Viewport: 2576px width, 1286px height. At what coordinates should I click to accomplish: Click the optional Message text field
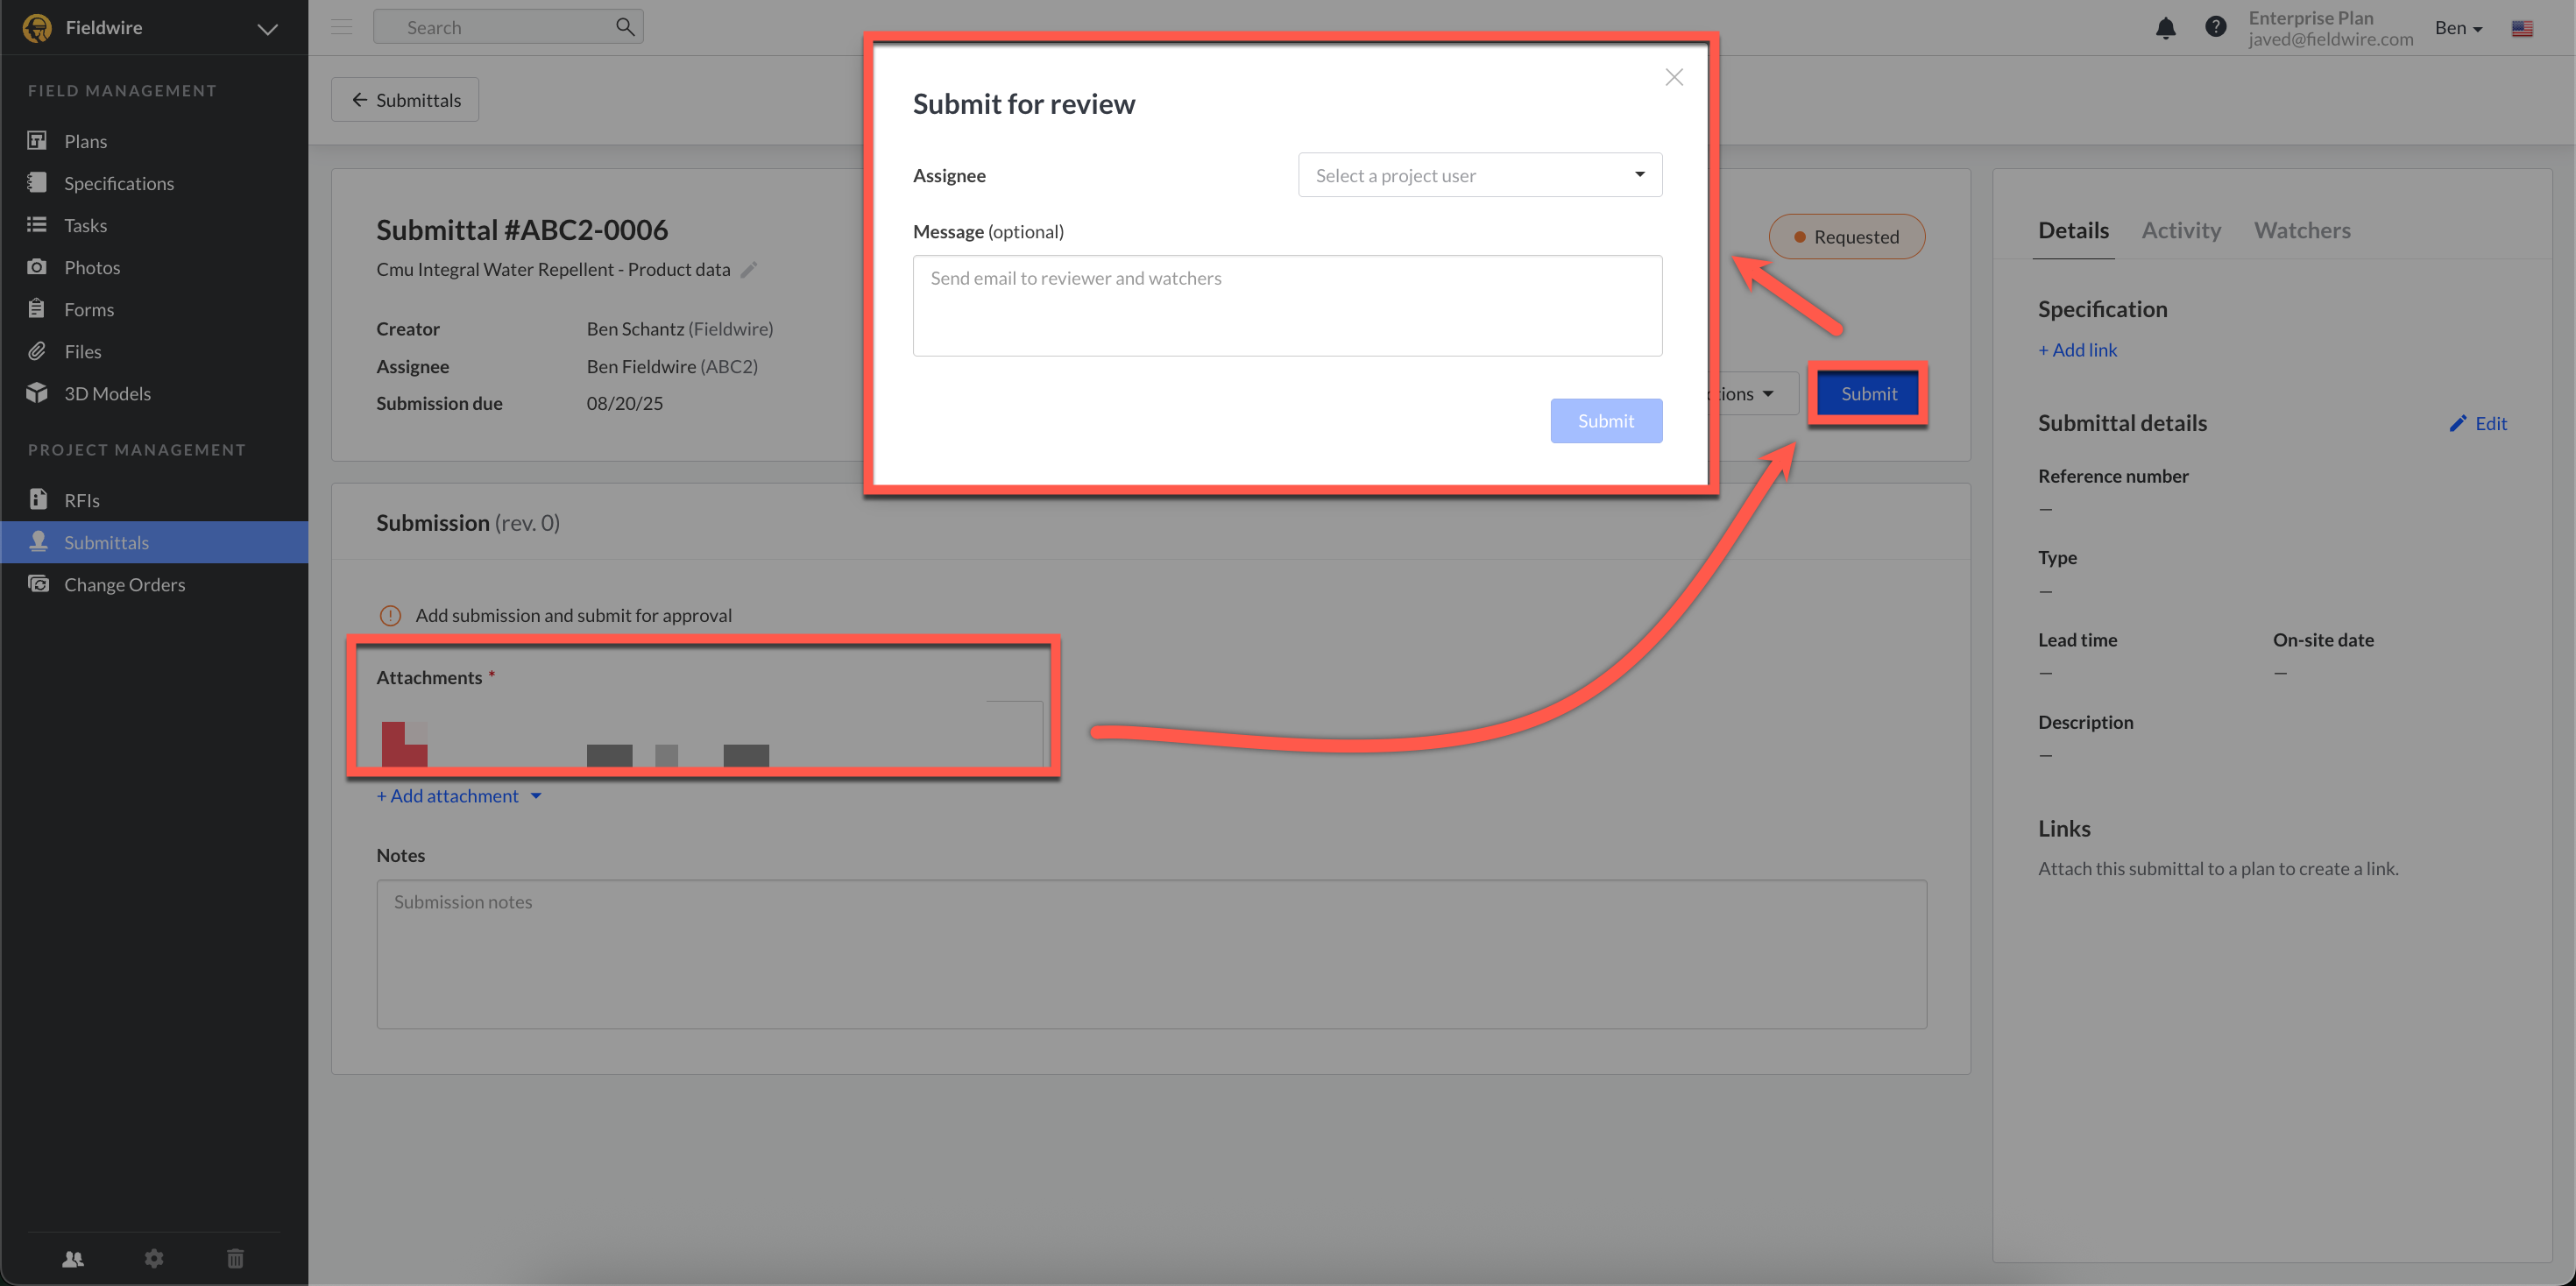click(1286, 306)
